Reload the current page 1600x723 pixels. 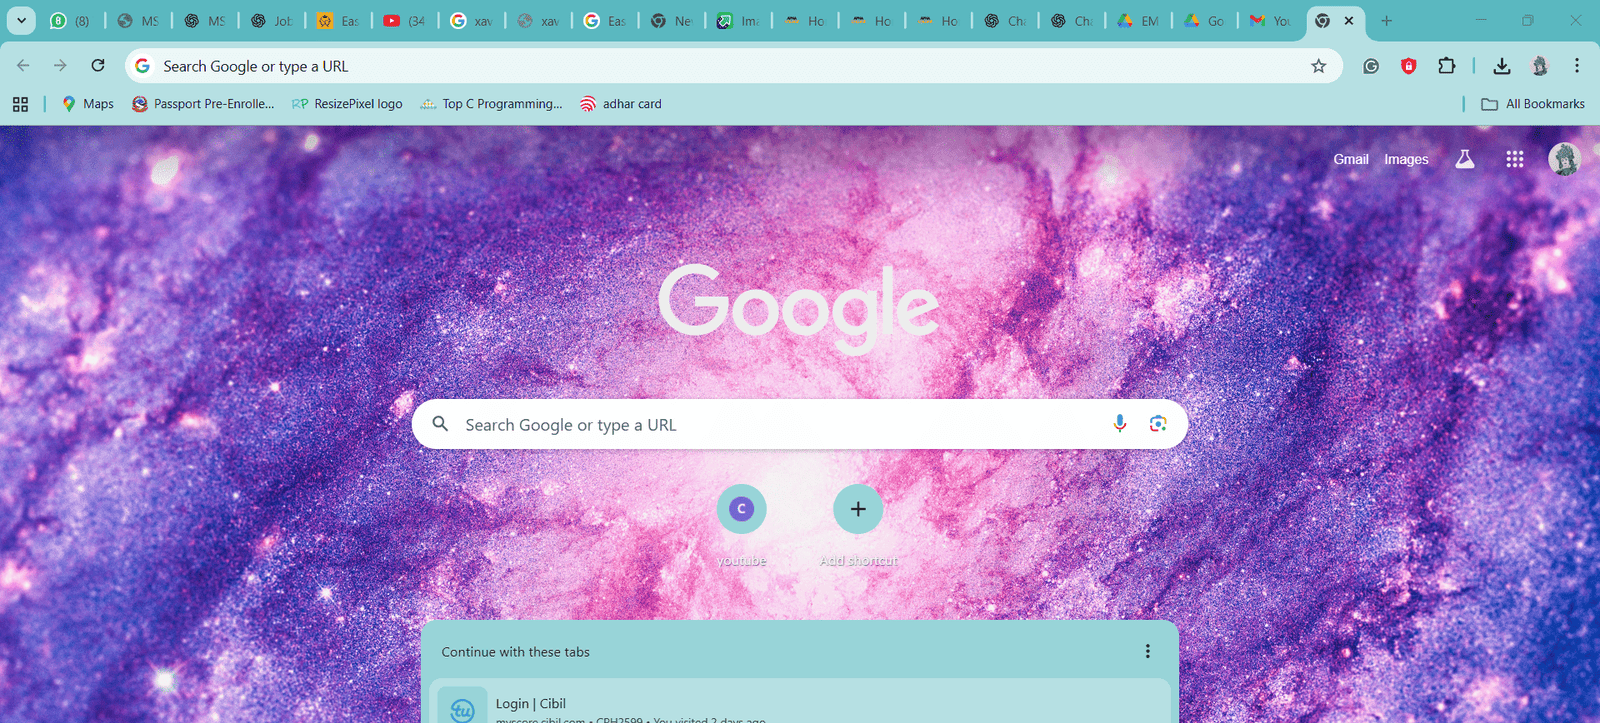(98, 66)
